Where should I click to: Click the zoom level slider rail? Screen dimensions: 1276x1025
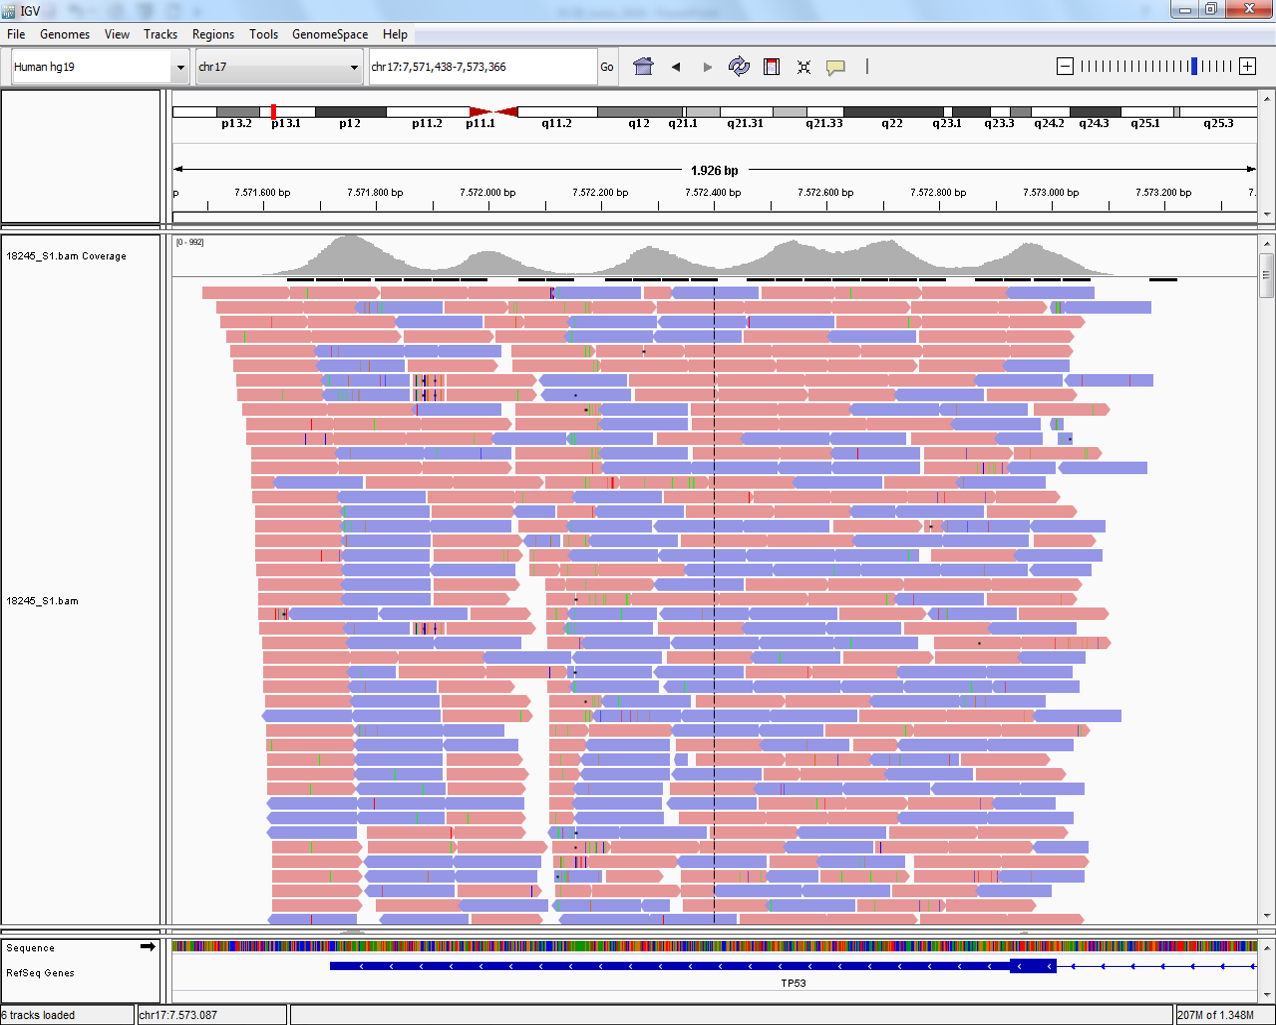(x=1155, y=66)
